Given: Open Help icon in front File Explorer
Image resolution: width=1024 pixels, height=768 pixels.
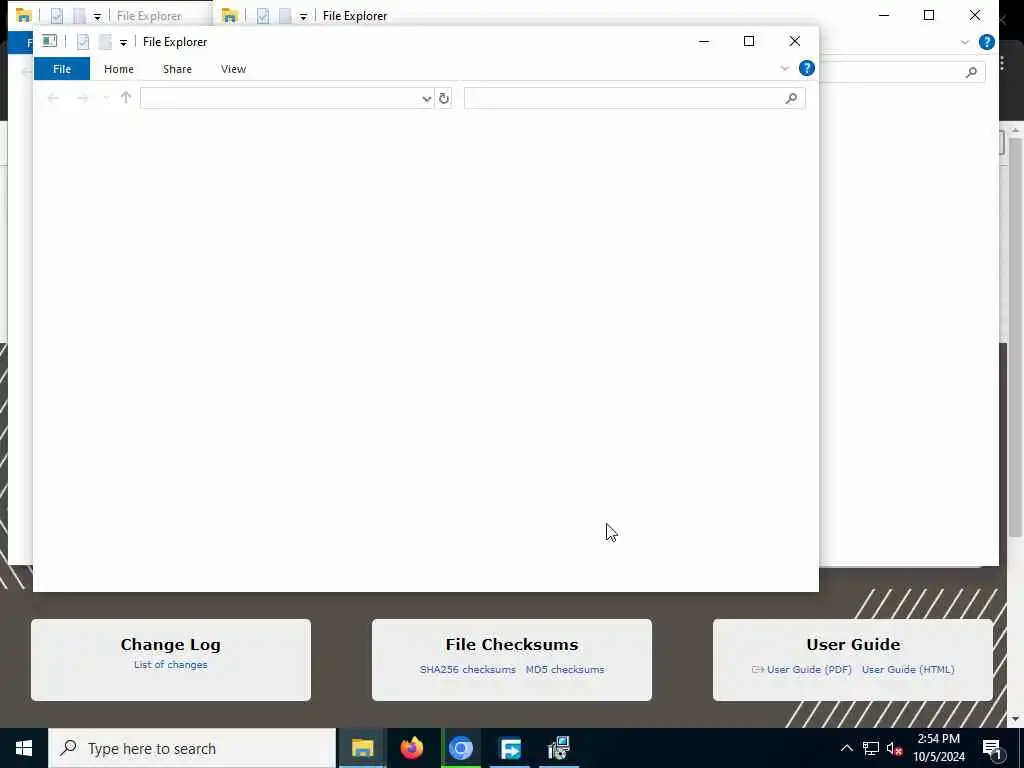Looking at the screenshot, I should (807, 68).
